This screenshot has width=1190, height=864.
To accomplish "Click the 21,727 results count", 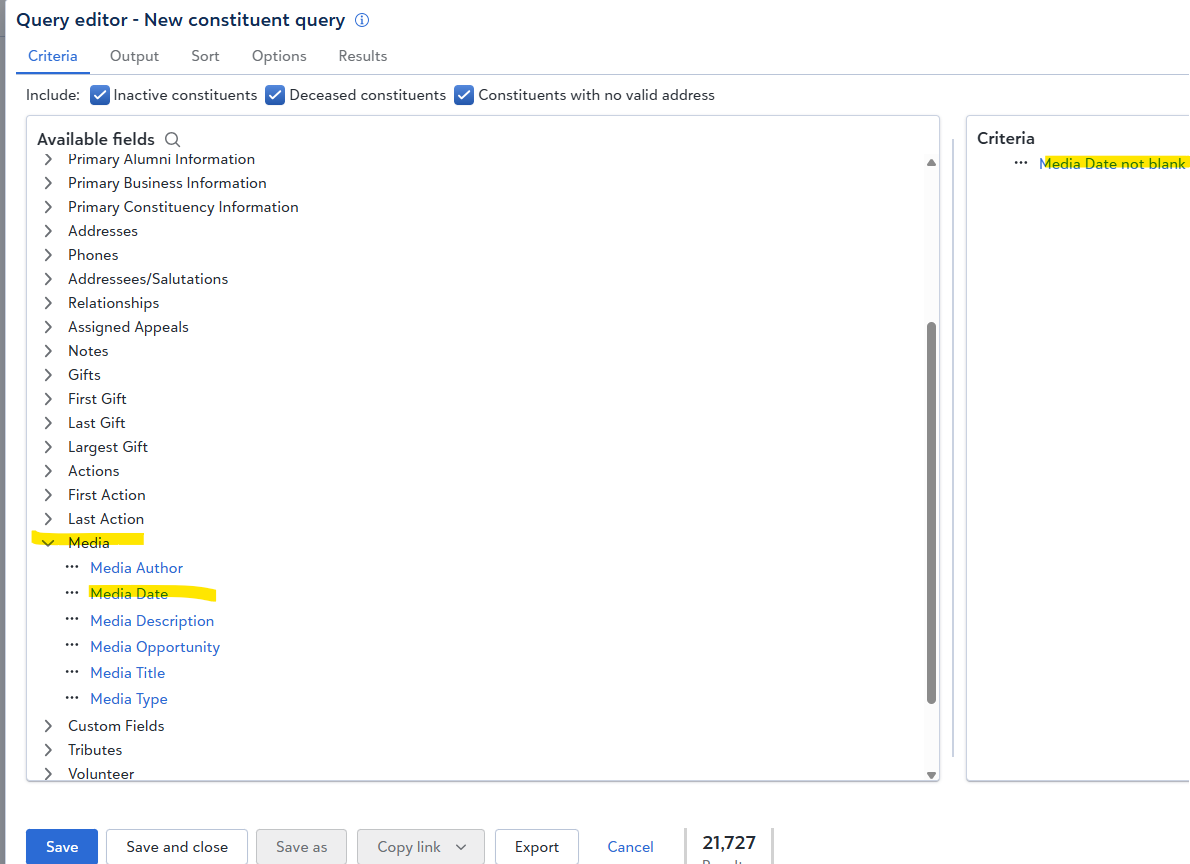I will tap(729, 843).
